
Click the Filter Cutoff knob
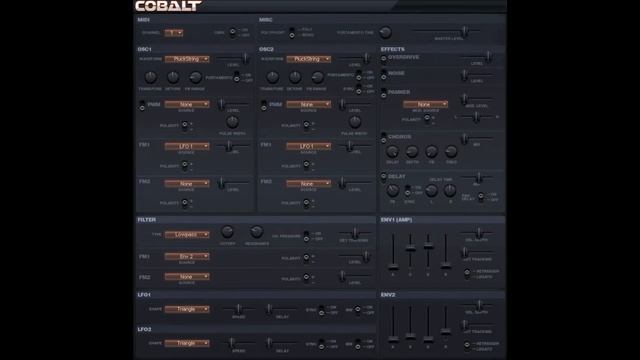227,232
